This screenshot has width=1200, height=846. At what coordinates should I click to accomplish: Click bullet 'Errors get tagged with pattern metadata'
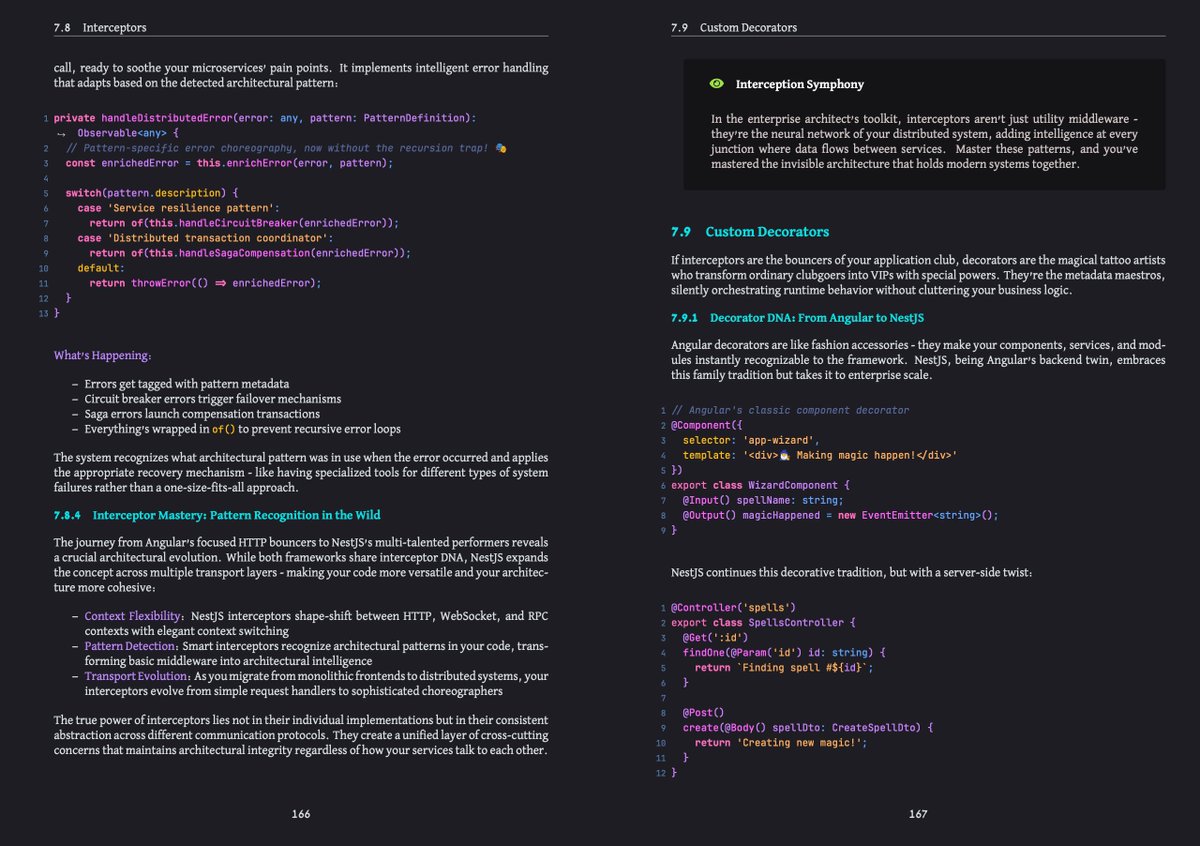(x=187, y=383)
